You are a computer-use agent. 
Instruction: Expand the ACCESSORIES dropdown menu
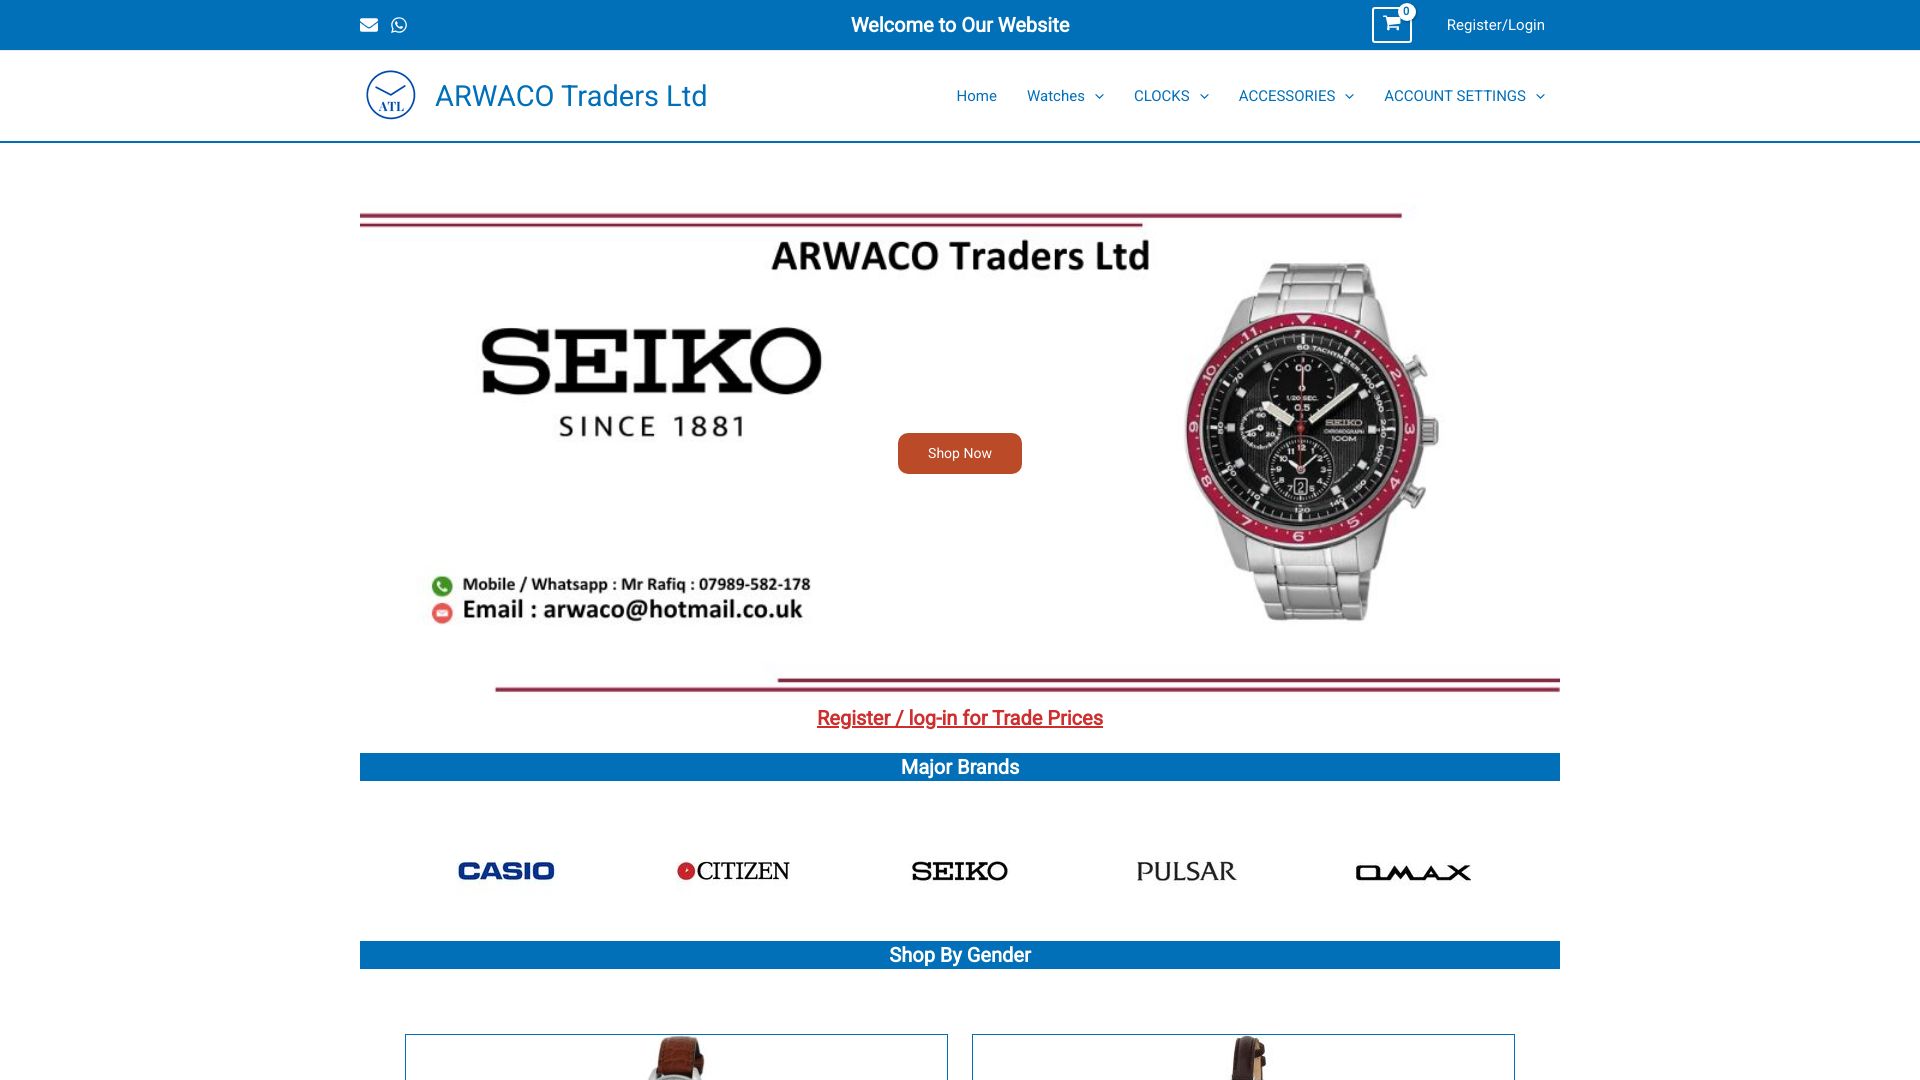(x=1296, y=96)
